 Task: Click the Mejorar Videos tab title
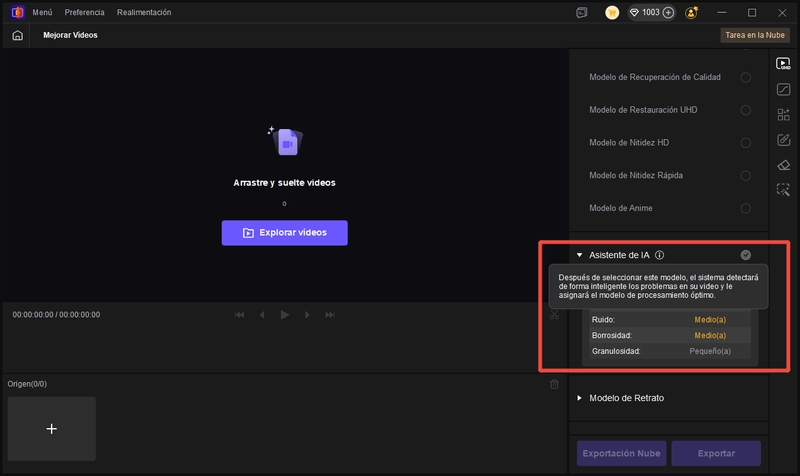[70, 35]
